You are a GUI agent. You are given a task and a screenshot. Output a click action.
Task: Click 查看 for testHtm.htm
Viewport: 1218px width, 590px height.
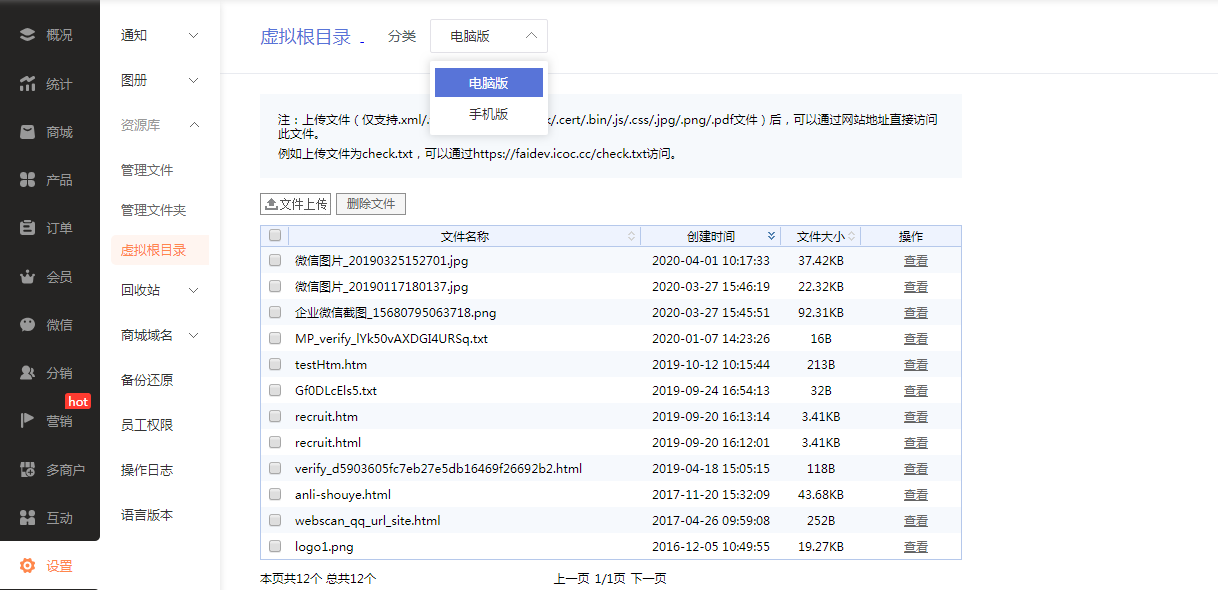pos(916,364)
